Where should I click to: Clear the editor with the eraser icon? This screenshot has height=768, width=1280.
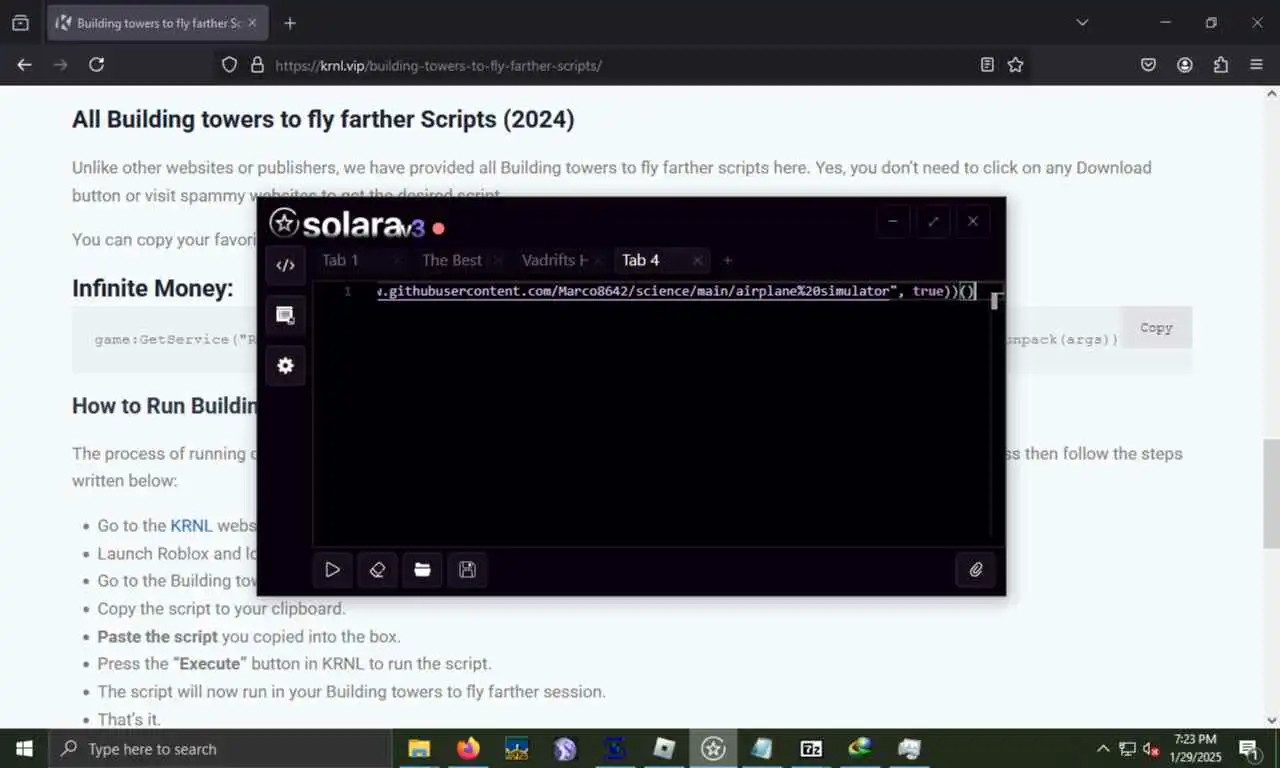click(377, 570)
